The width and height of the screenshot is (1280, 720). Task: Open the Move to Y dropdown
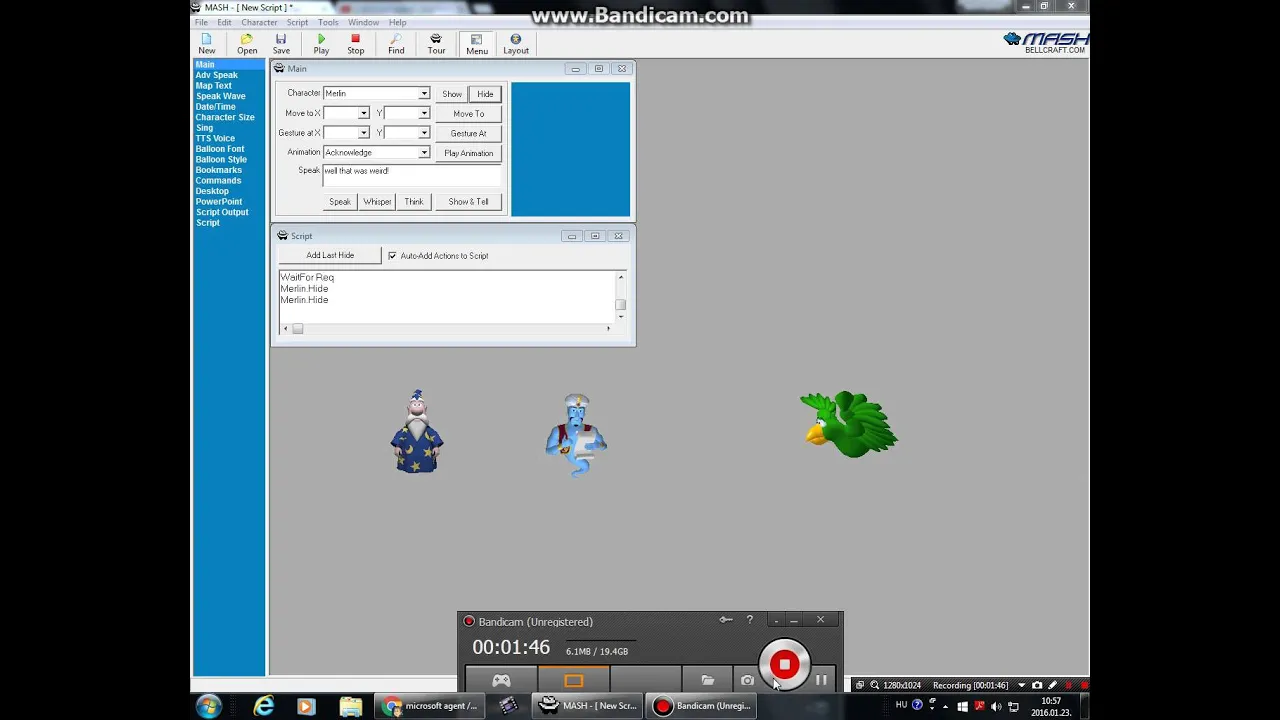(x=424, y=113)
